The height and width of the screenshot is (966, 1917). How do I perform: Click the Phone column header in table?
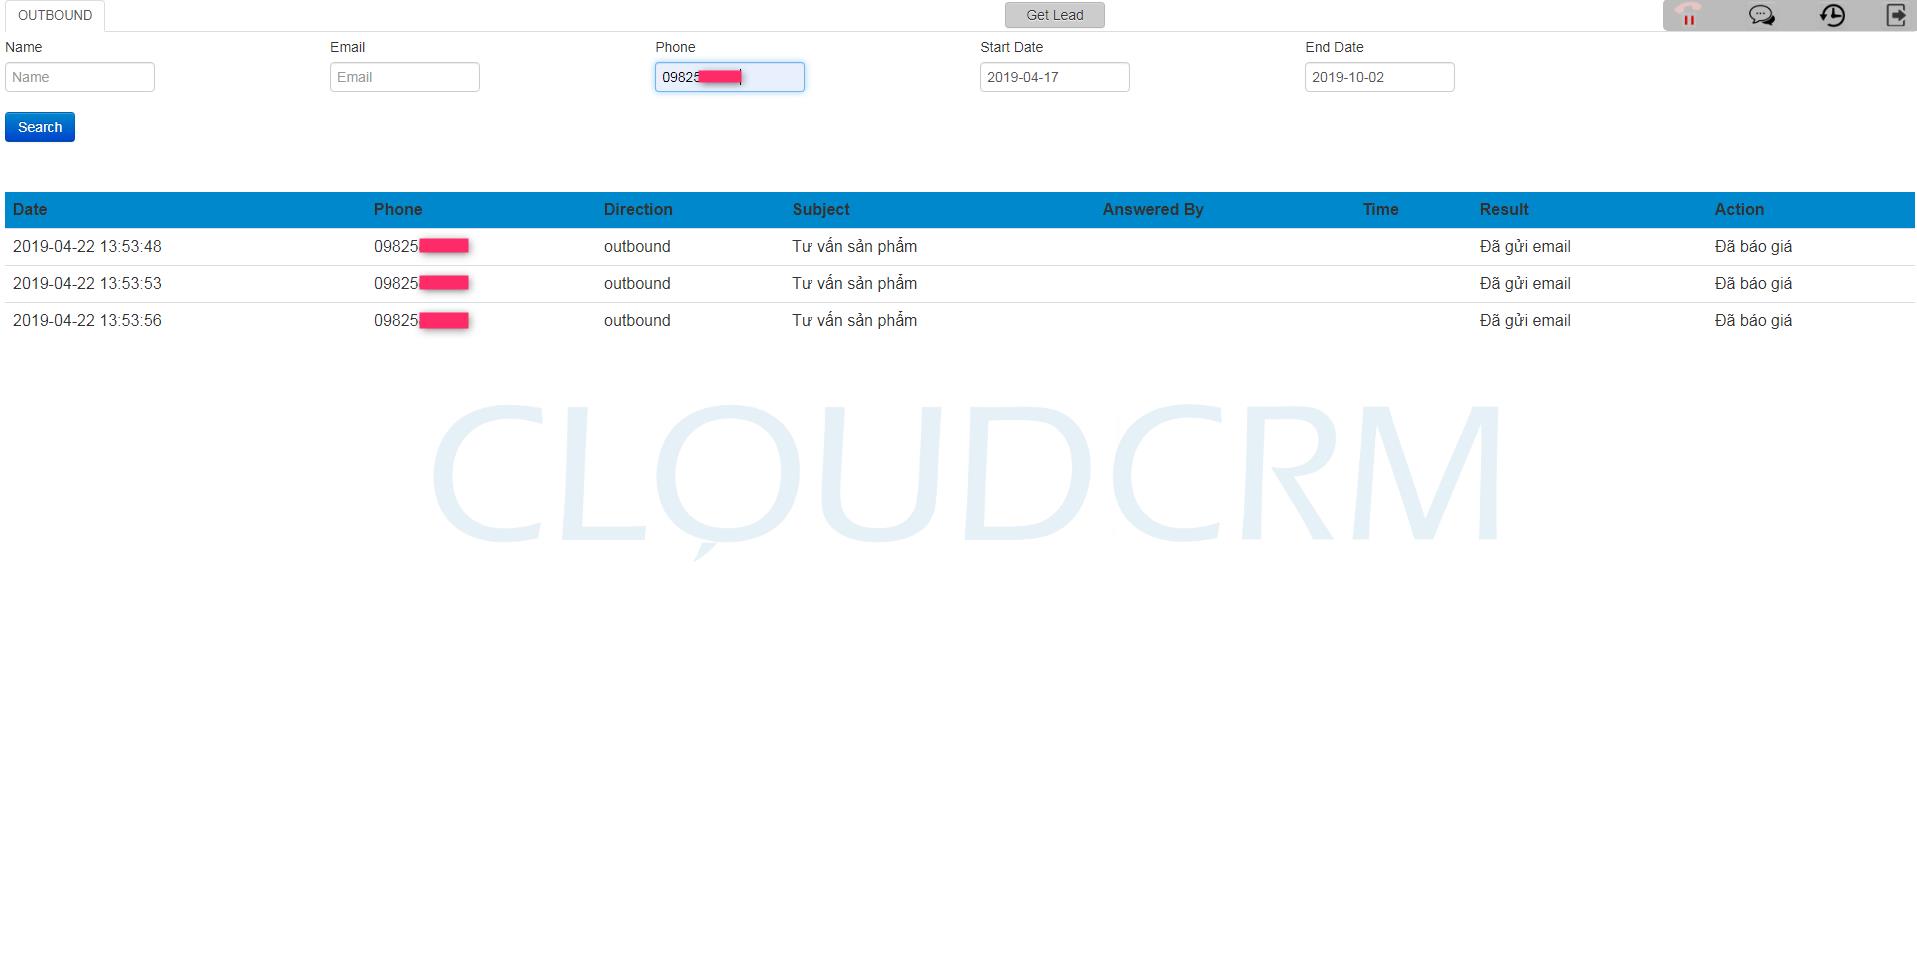click(x=398, y=209)
